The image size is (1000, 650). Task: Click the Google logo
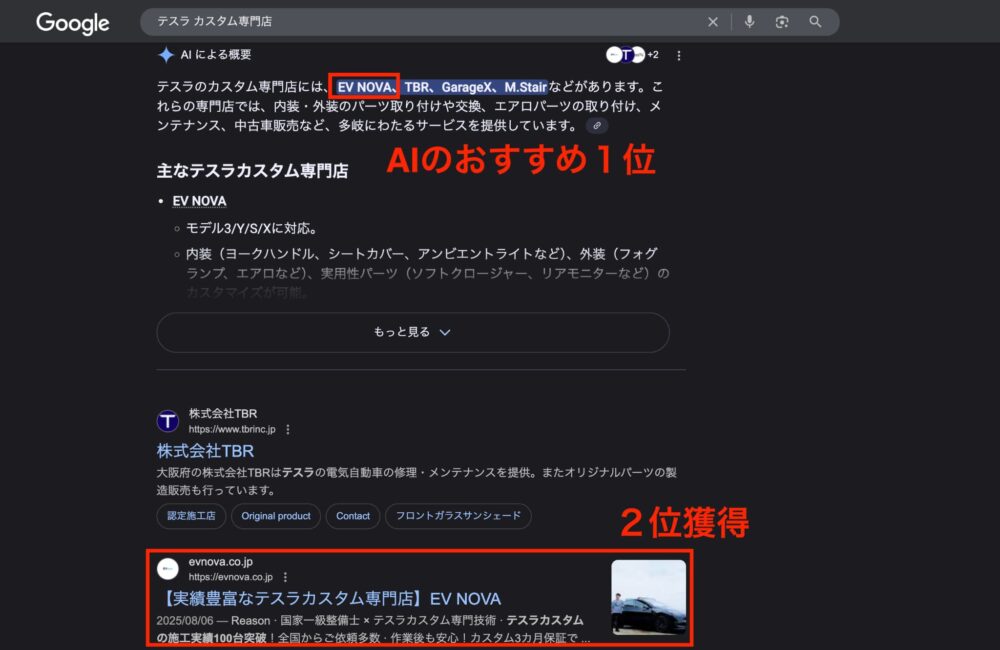72,22
